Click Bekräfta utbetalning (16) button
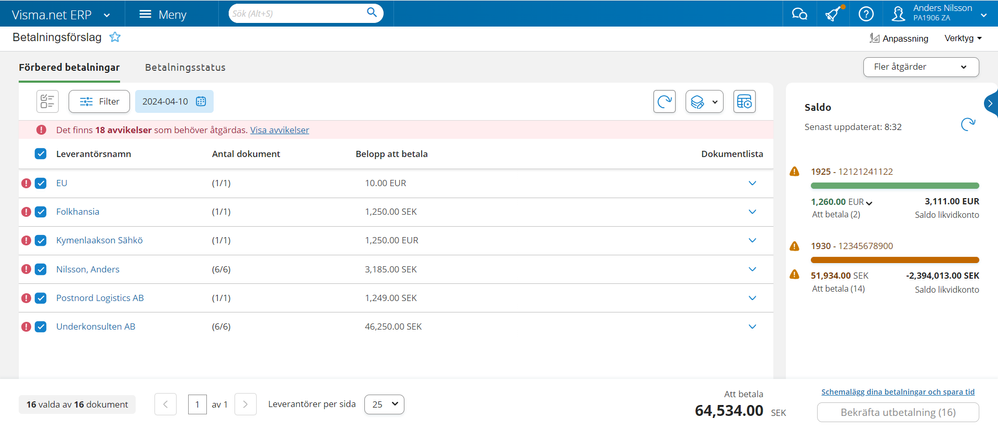Screen dimensions: 998x430 point(898,412)
